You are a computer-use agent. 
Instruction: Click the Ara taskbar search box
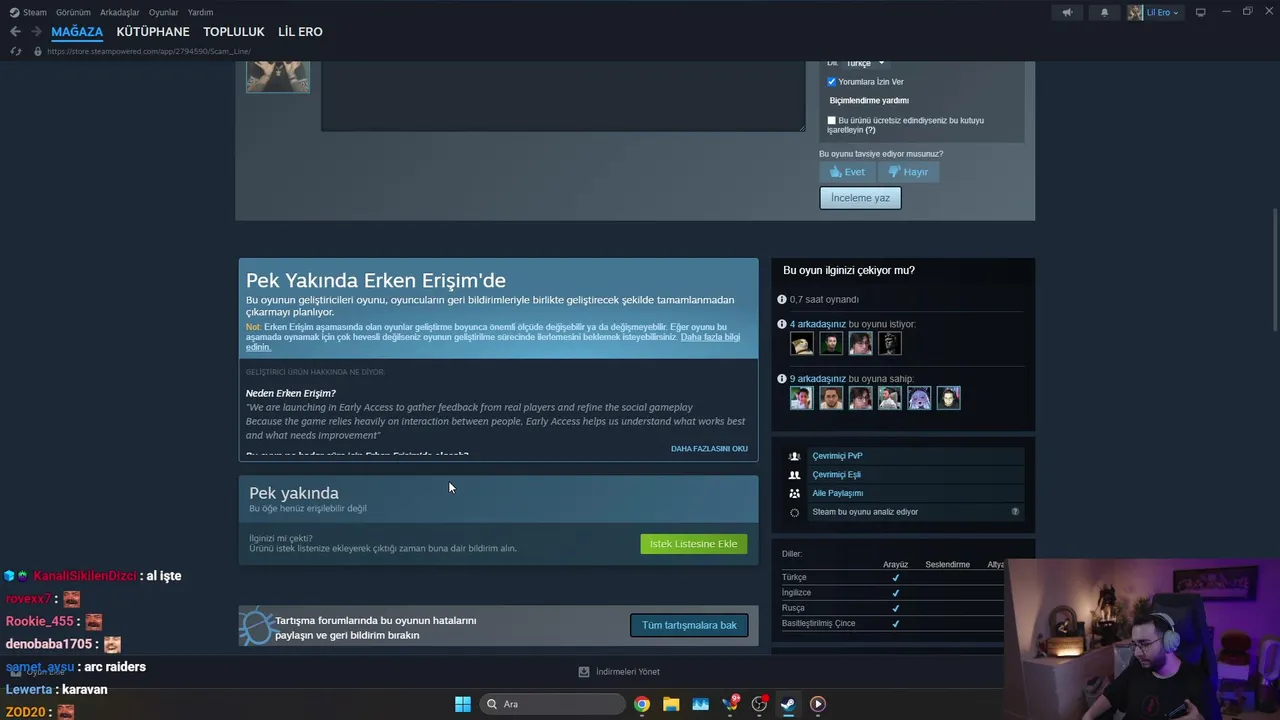pos(551,704)
